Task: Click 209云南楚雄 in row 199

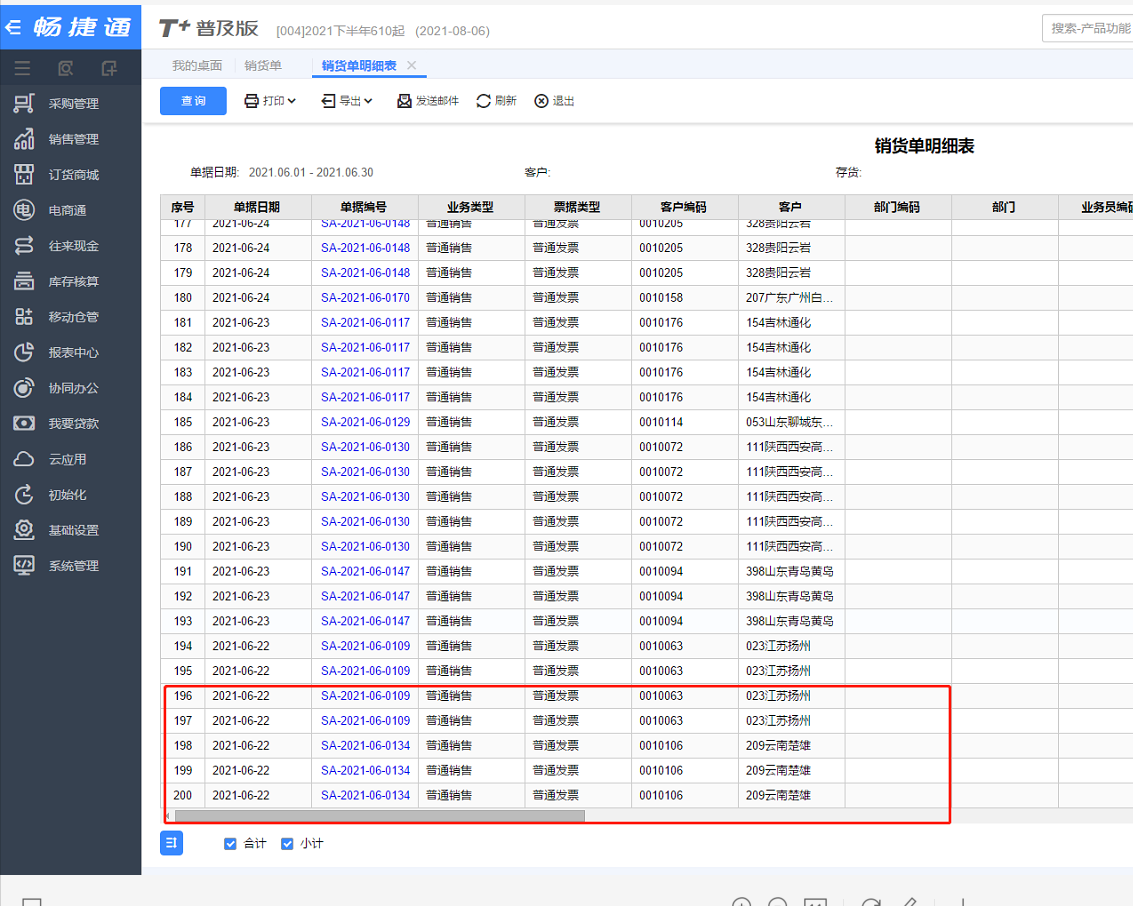Action: point(778,771)
